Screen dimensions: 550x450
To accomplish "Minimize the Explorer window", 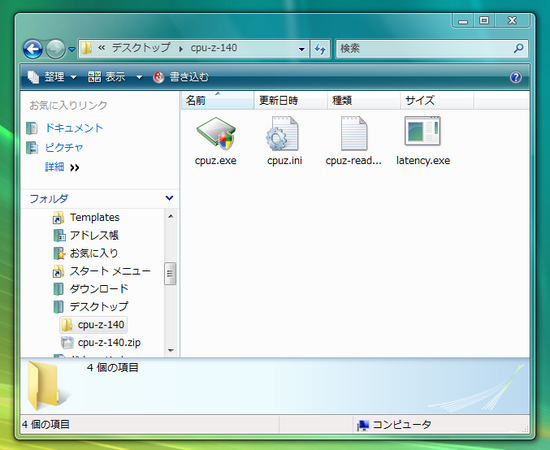I will click(463, 21).
